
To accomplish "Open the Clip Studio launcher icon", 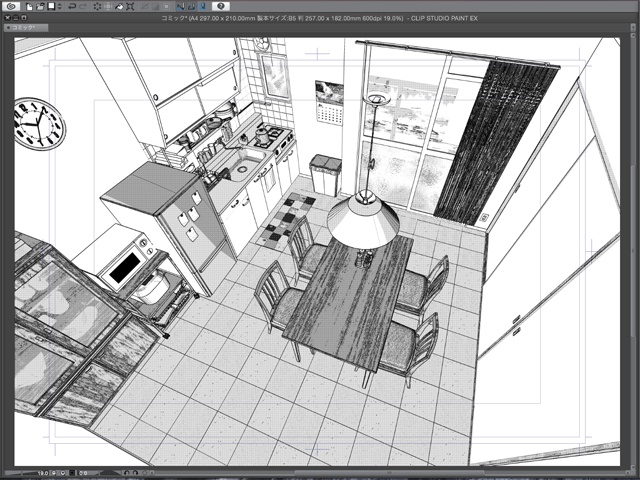I will click(x=11, y=6).
